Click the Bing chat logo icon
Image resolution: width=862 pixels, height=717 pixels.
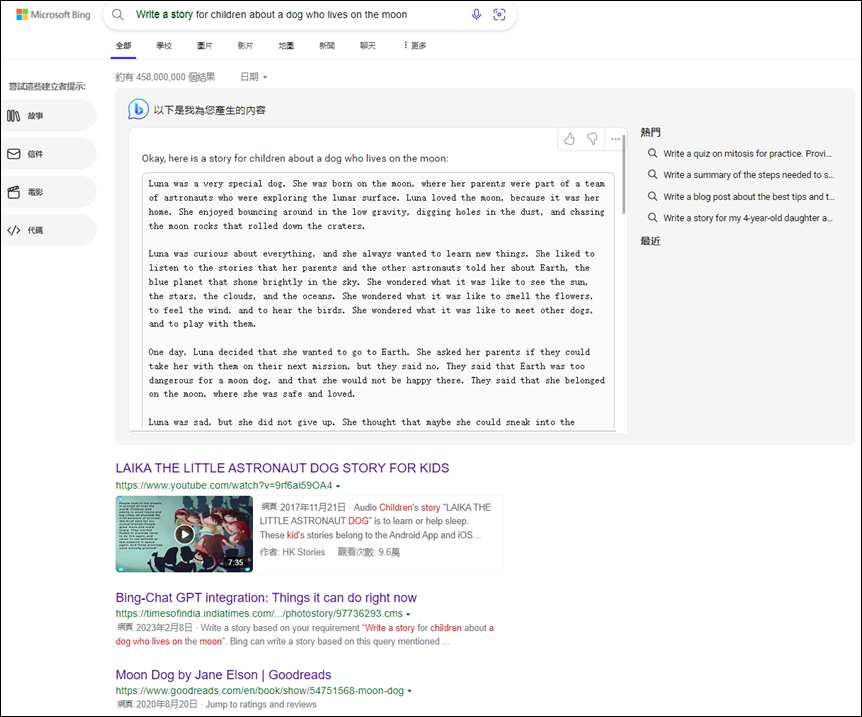click(138, 109)
